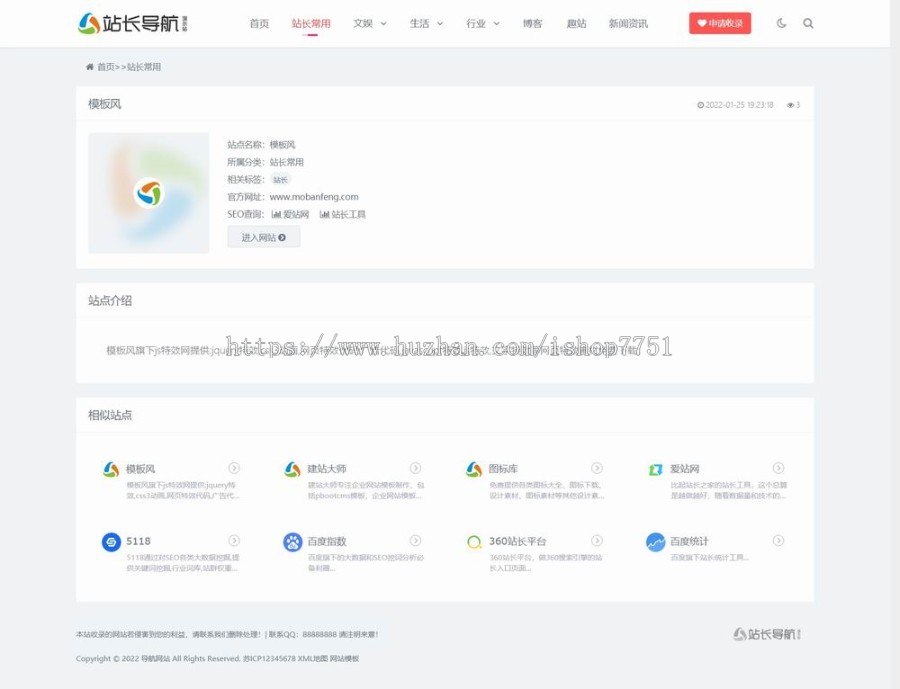Go to 首页 in breadcrumb
Image resolution: width=900 pixels, height=689 pixels.
pos(106,67)
